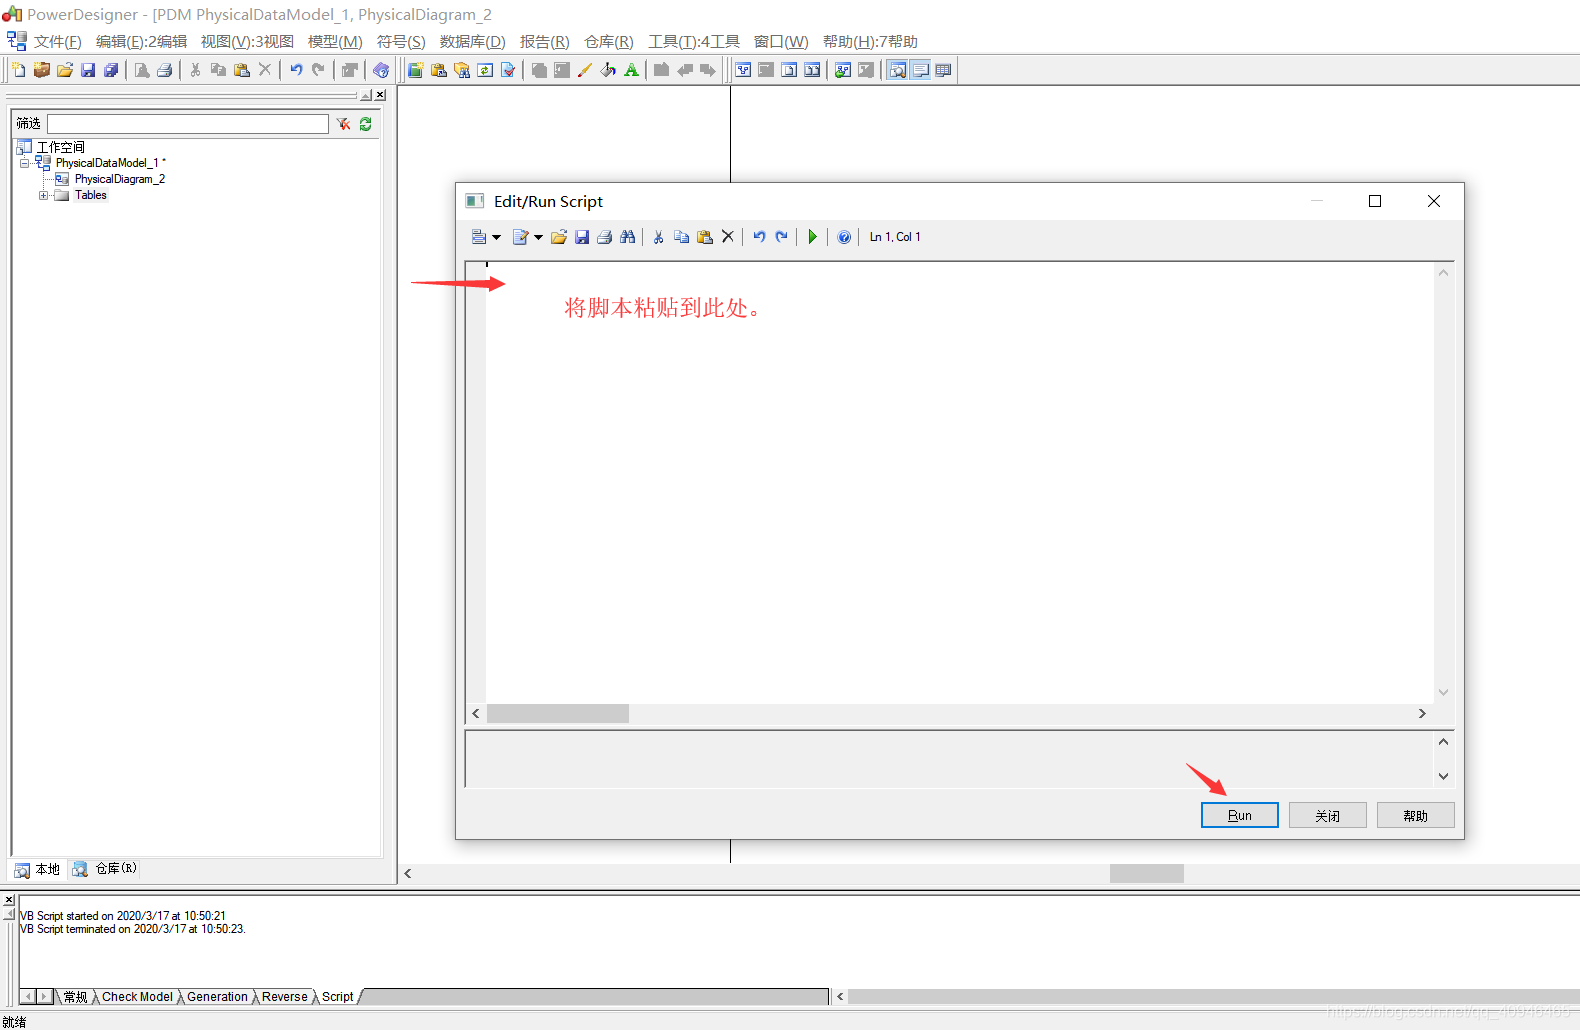Undo last action in main toolbar
Image resolution: width=1580 pixels, height=1030 pixels.
tap(296, 70)
